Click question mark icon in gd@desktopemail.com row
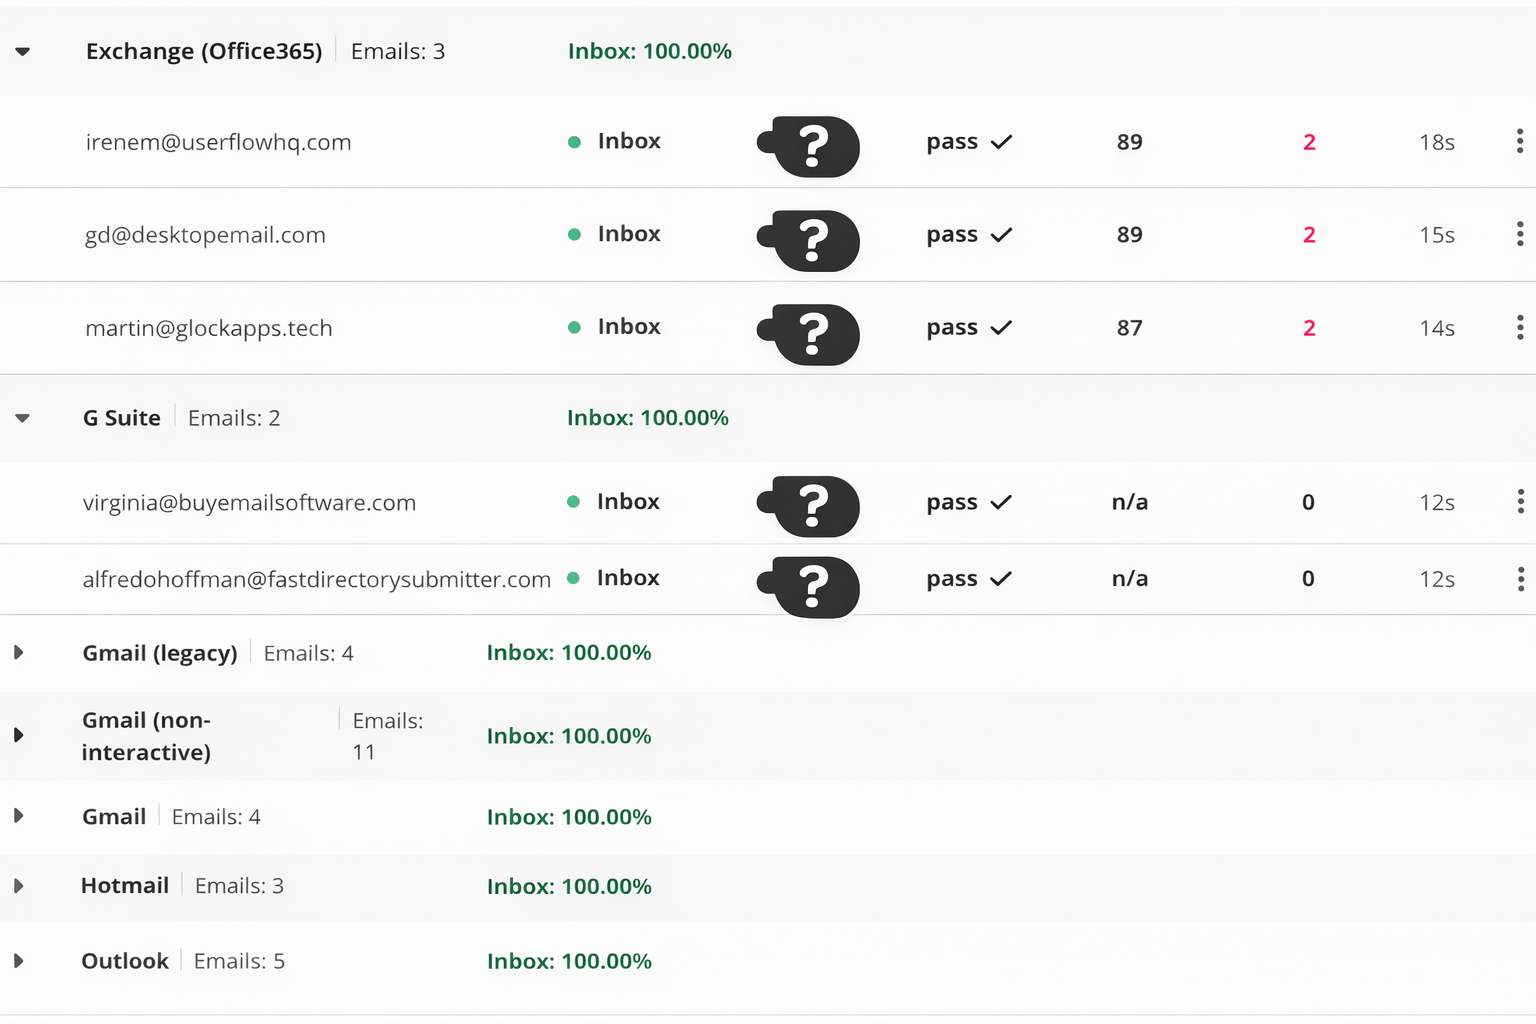 point(814,241)
